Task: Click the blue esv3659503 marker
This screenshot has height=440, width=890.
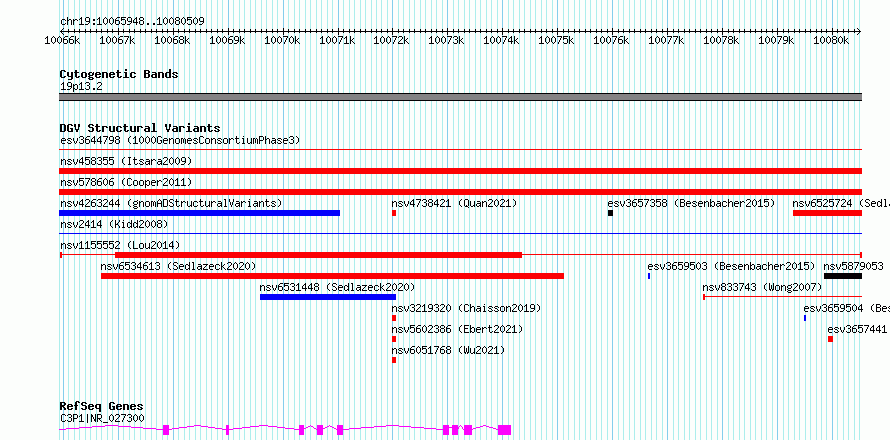Action: pyautogui.click(x=649, y=276)
